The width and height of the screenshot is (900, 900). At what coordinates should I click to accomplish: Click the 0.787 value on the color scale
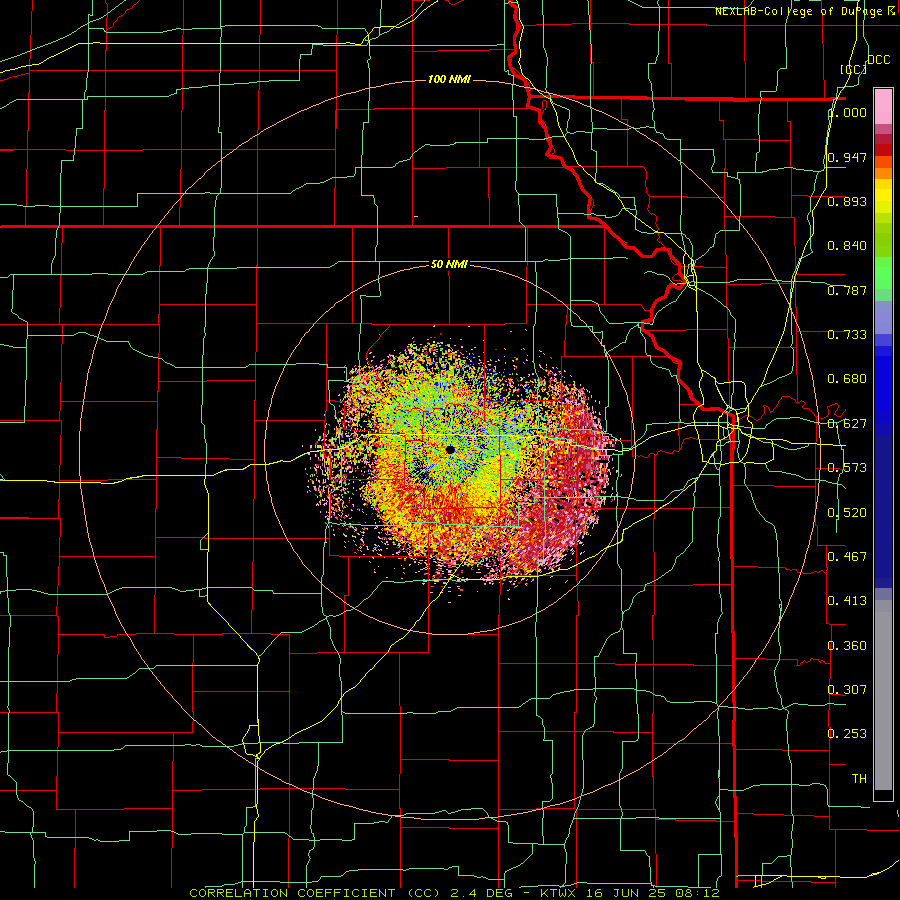pyautogui.click(x=847, y=290)
